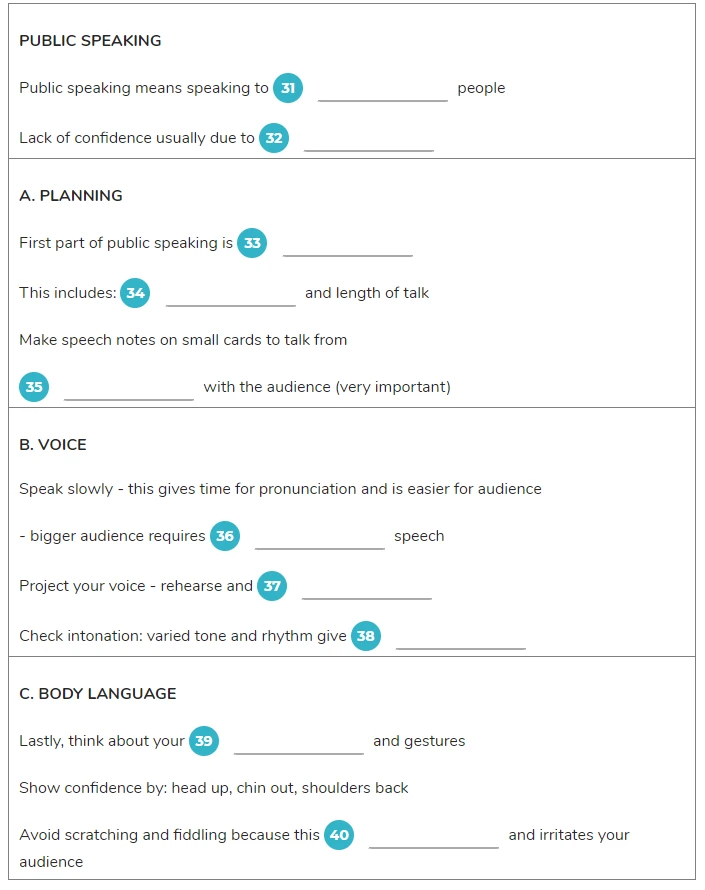The width and height of the screenshot is (705, 890).
Task: Click the blank after 'public speaking is'
Action: pyautogui.click(x=348, y=245)
